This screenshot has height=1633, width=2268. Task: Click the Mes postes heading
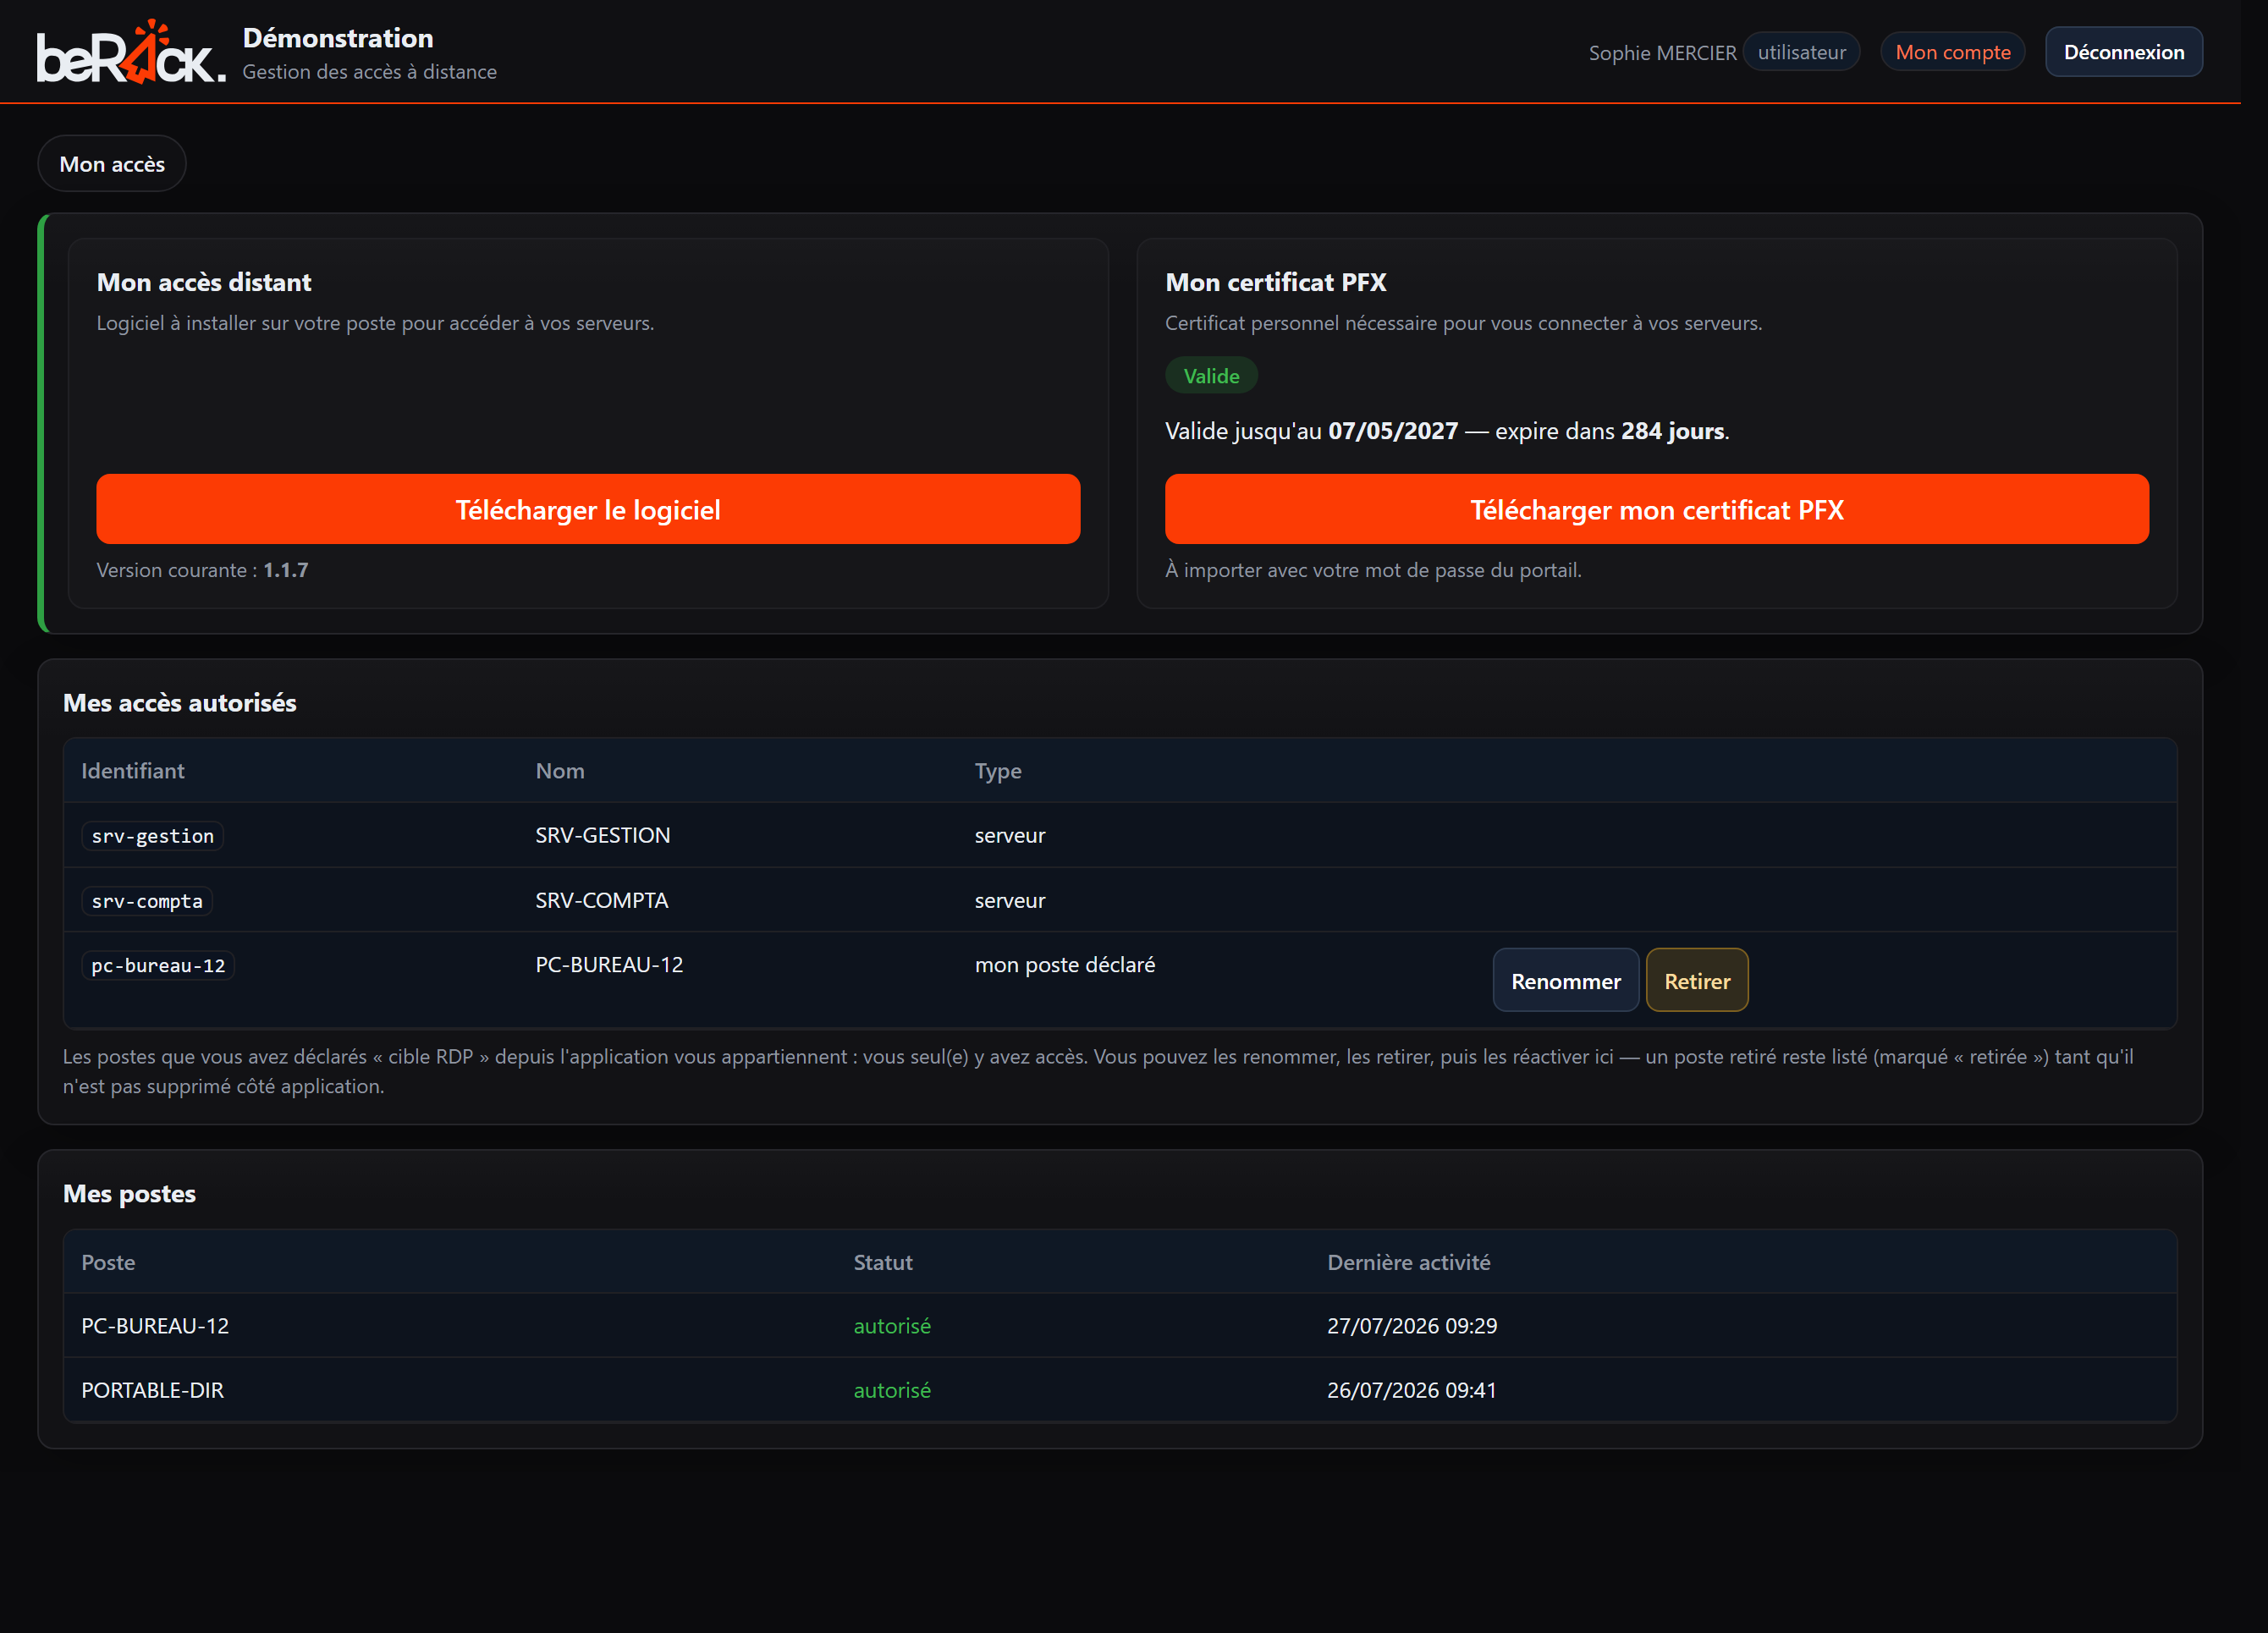coord(129,1194)
